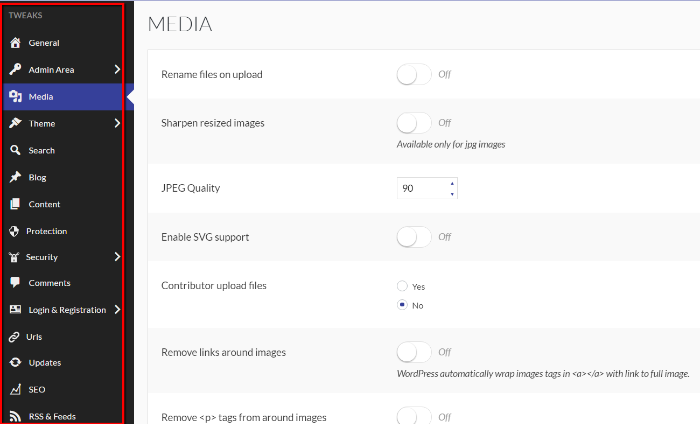Increase JPEG Quality with up arrow
Image resolution: width=700 pixels, height=424 pixels.
[x=452, y=183]
